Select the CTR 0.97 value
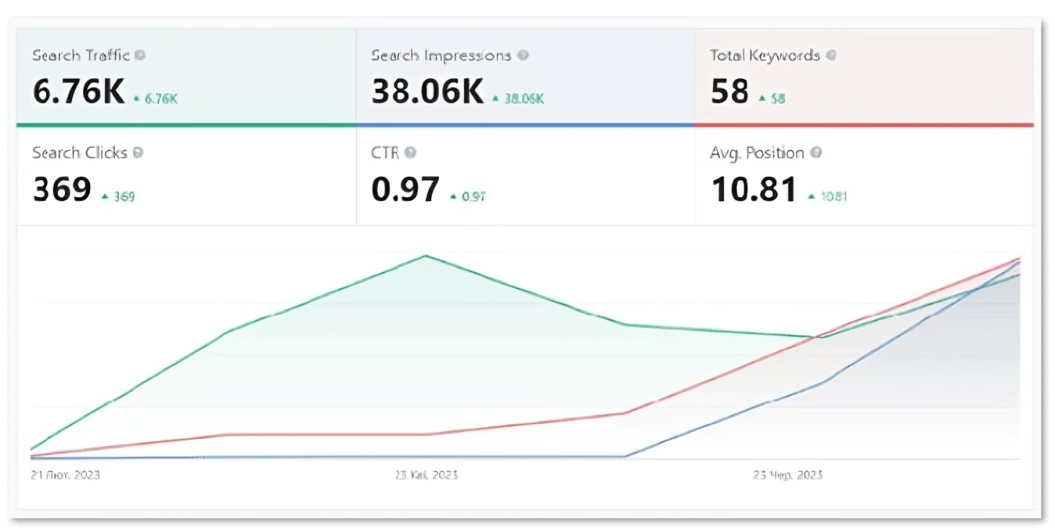This screenshot has width=1055, height=532. 405,189
